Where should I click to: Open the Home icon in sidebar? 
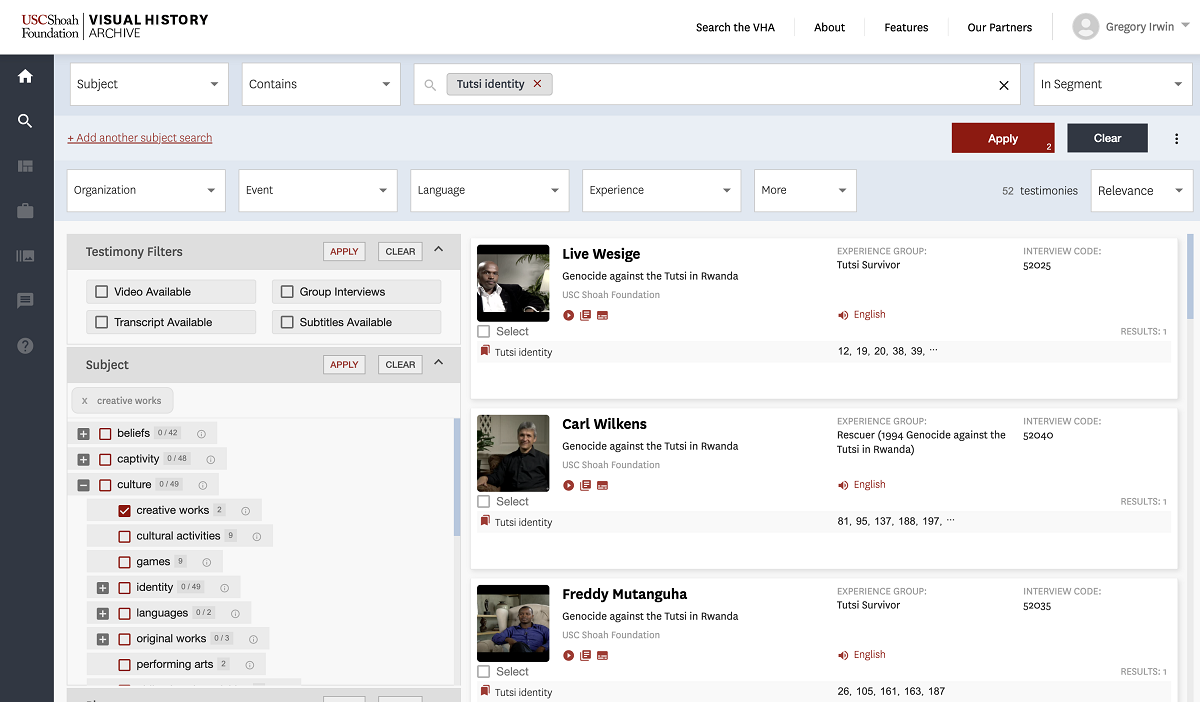click(x=25, y=76)
